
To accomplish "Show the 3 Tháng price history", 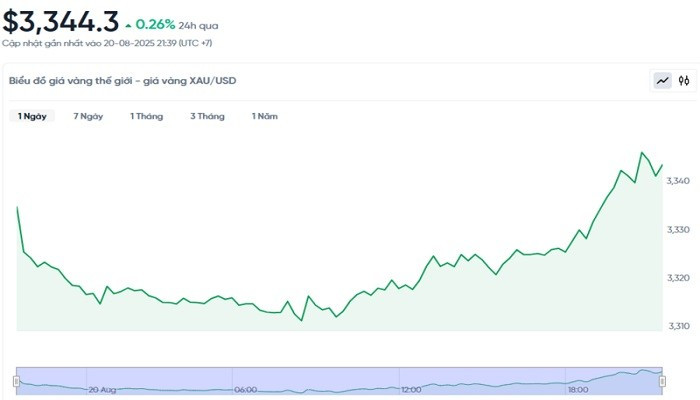I will point(207,117).
